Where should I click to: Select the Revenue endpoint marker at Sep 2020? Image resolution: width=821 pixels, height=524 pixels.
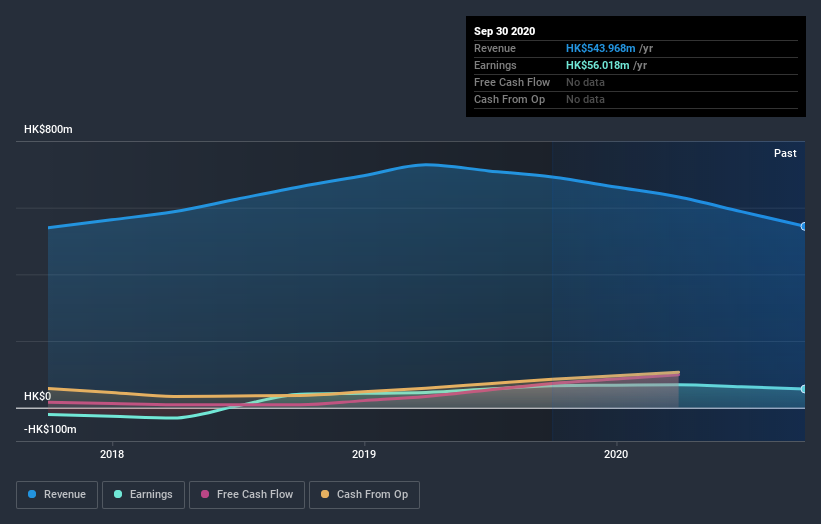tap(803, 227)
